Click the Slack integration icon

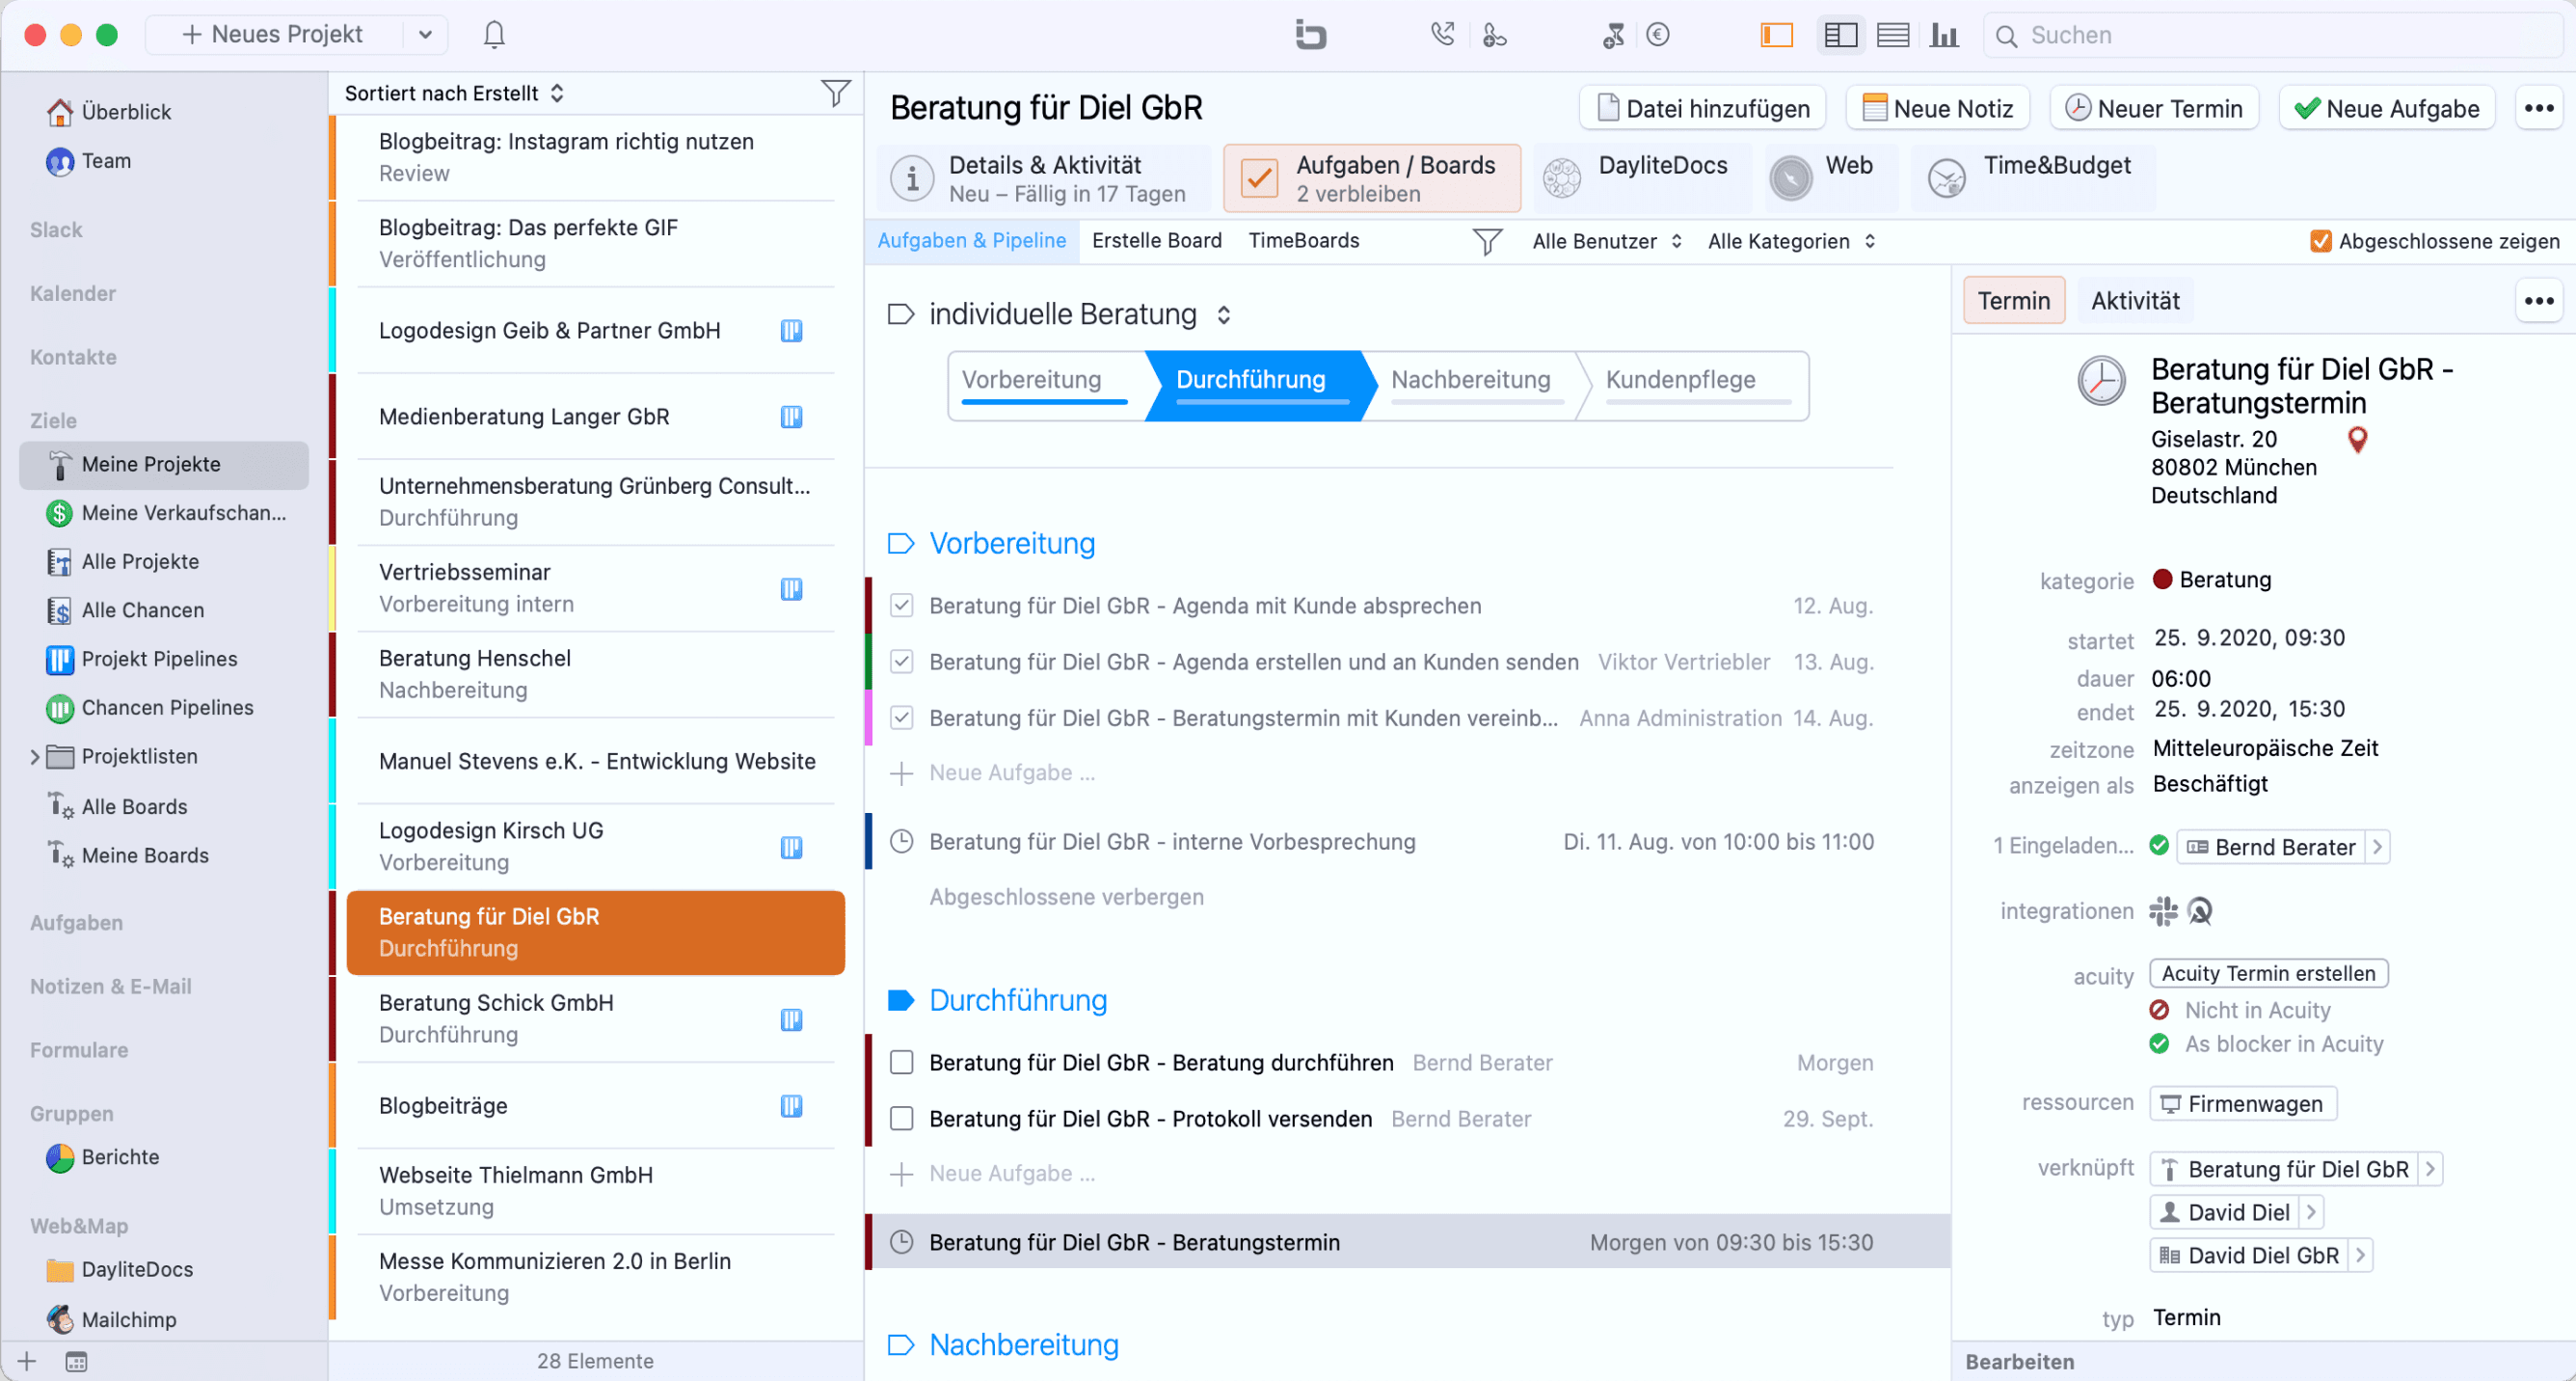[x=2163, y=911]
